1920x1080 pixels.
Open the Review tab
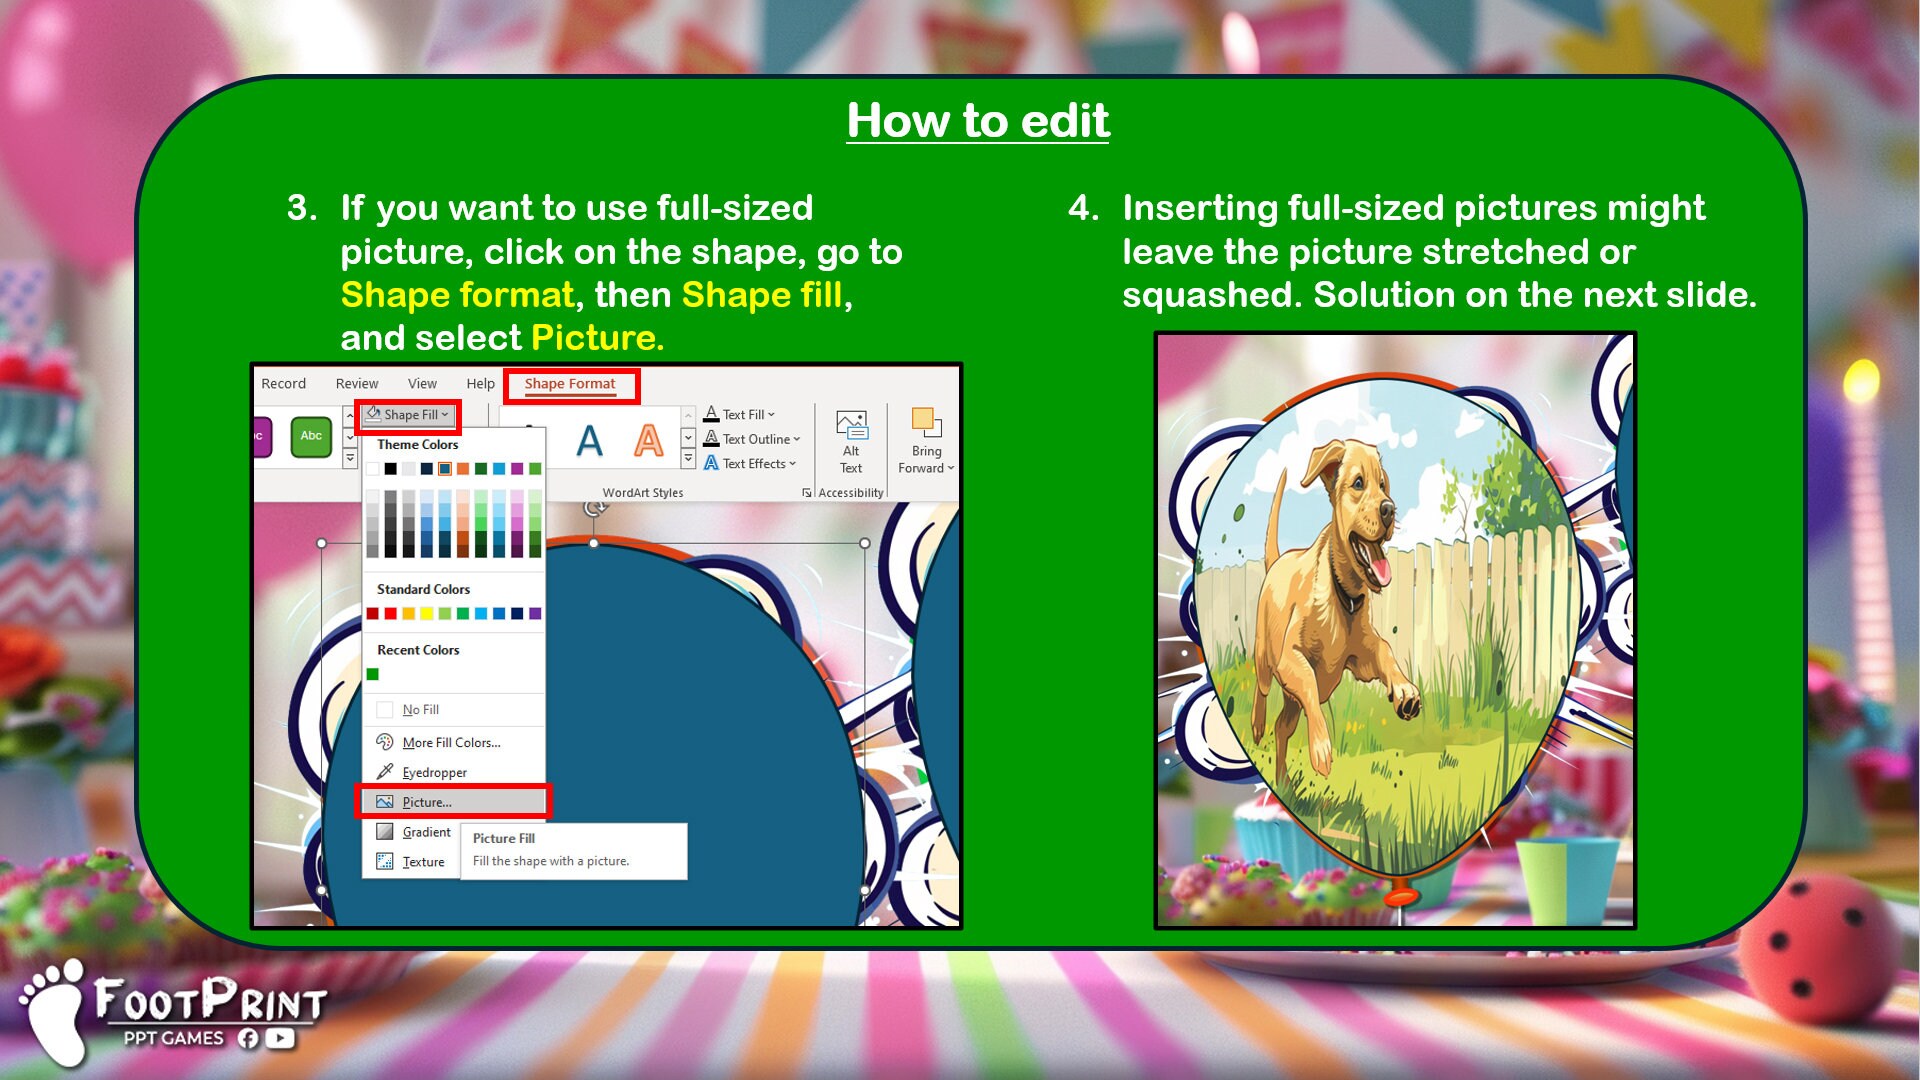point(356,383)
